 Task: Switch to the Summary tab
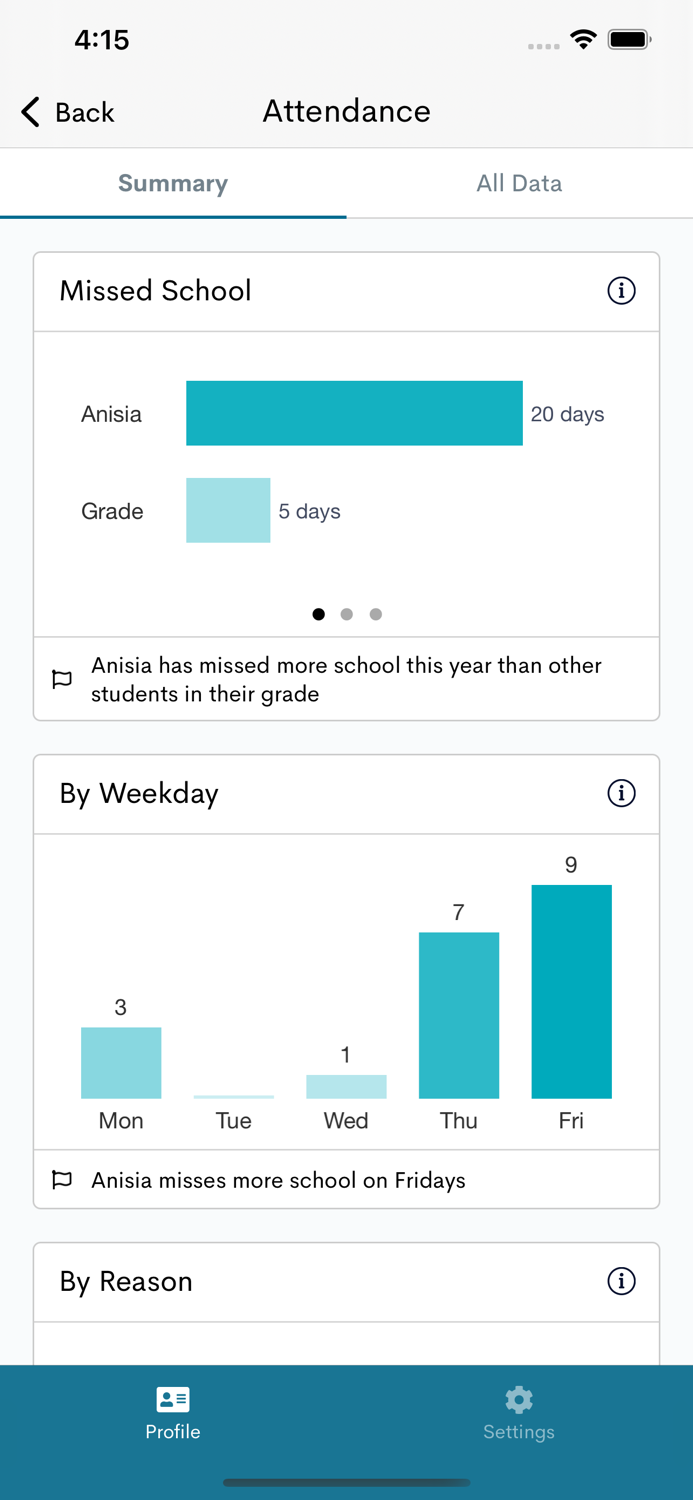(173, 183)
